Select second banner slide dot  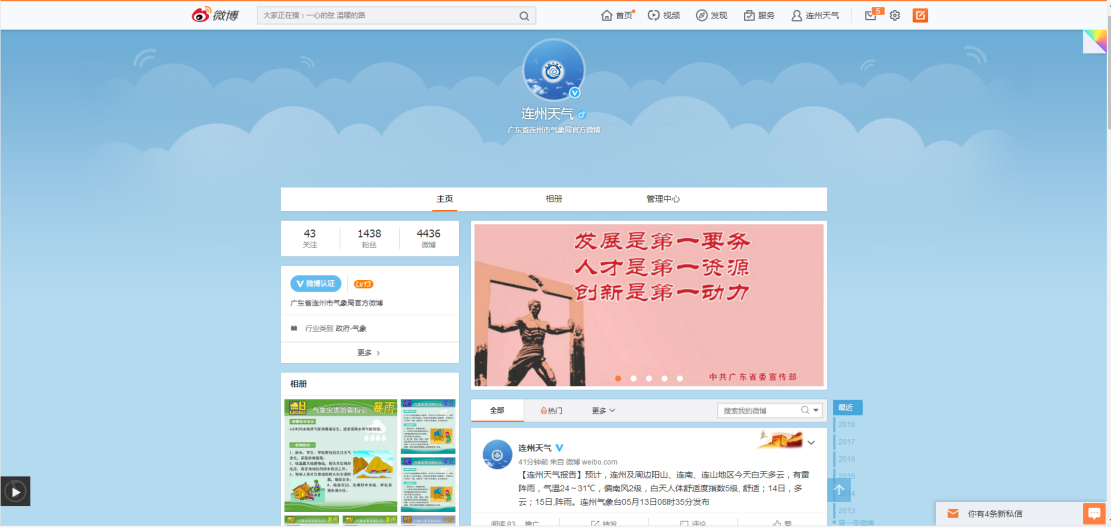click(633, 378)
